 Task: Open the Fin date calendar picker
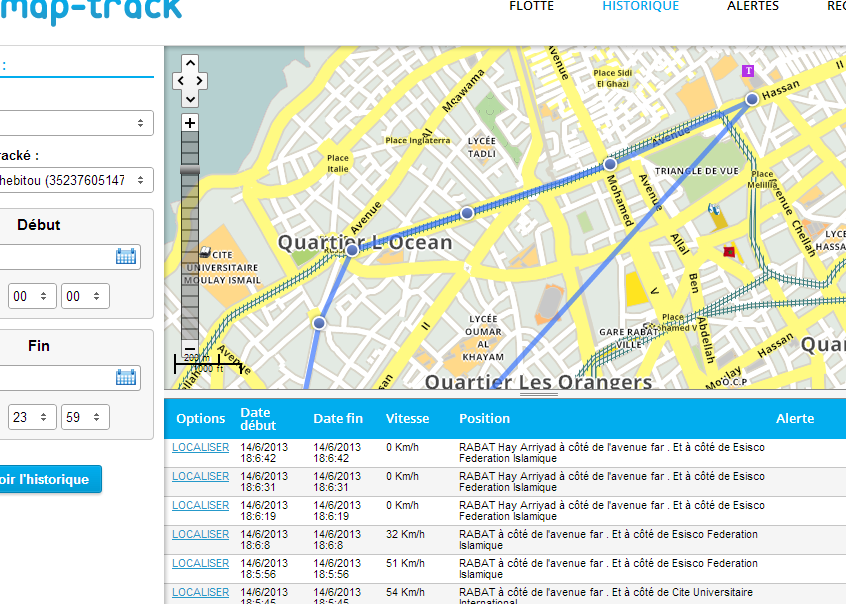coord(125,377)
